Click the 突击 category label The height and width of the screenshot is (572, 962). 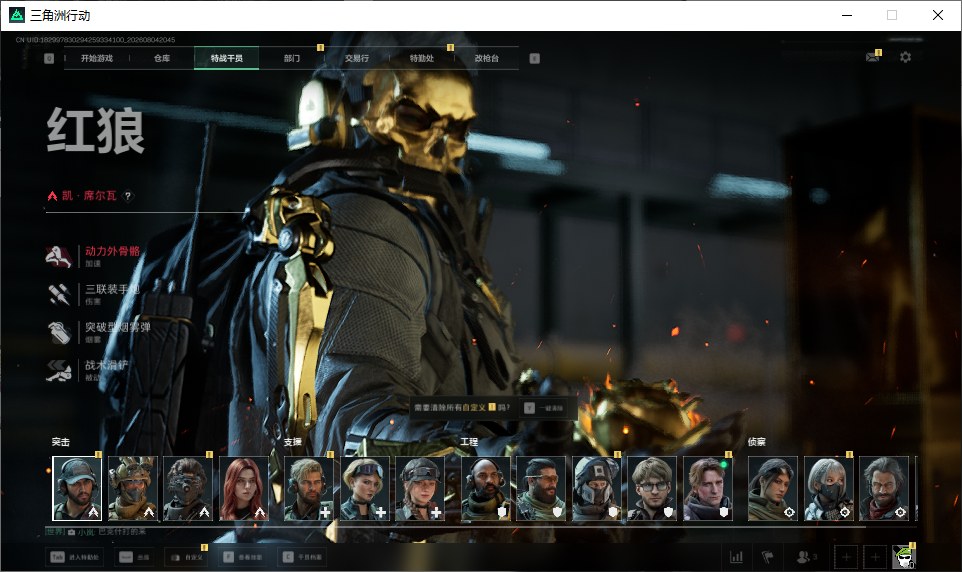click(60, 442)
